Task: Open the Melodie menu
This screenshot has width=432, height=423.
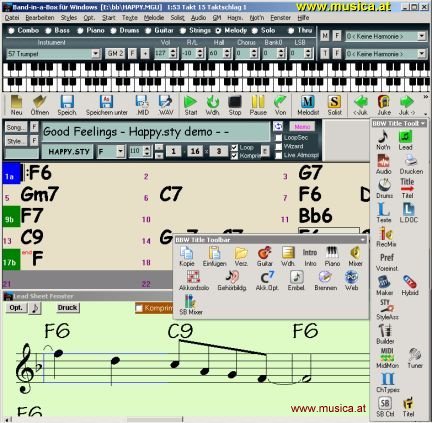Action: pyautogui.click(x=154, y=18)
